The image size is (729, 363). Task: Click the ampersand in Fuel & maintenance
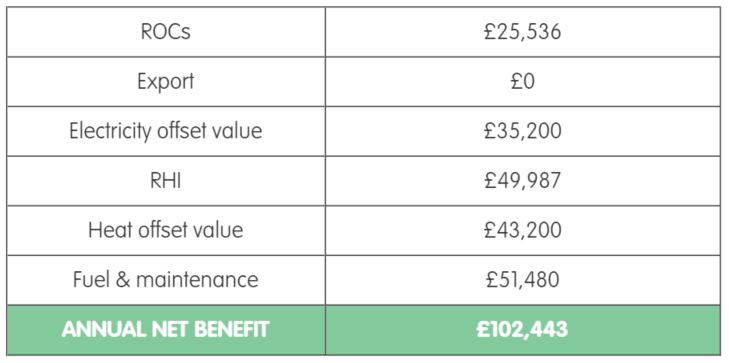123,280
